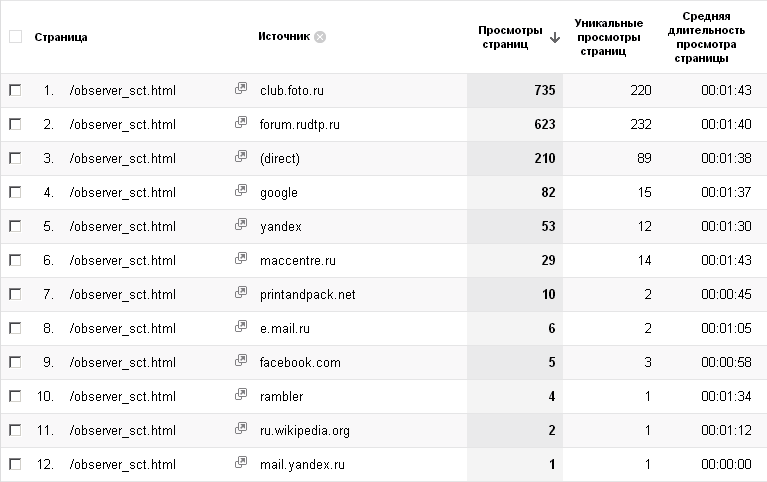This screenshot has width=767, height=482.
Task: Click the Страница column header
Action: (x=61, y=37)
